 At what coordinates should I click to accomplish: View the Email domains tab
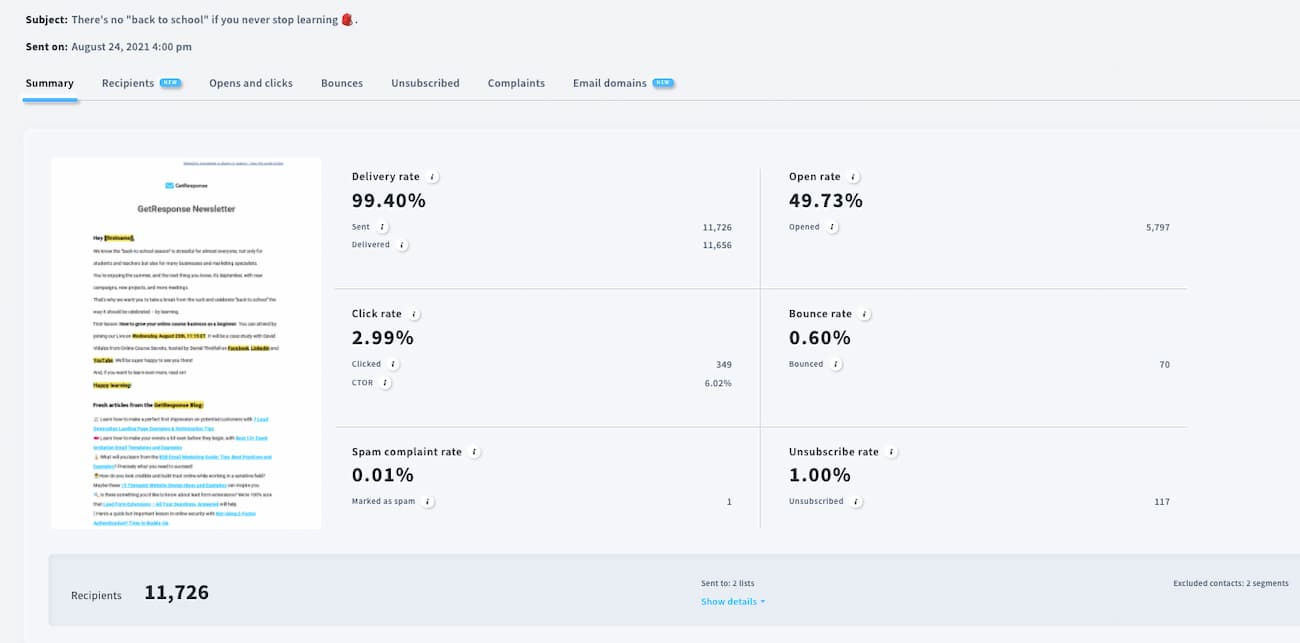pos(610,83)
